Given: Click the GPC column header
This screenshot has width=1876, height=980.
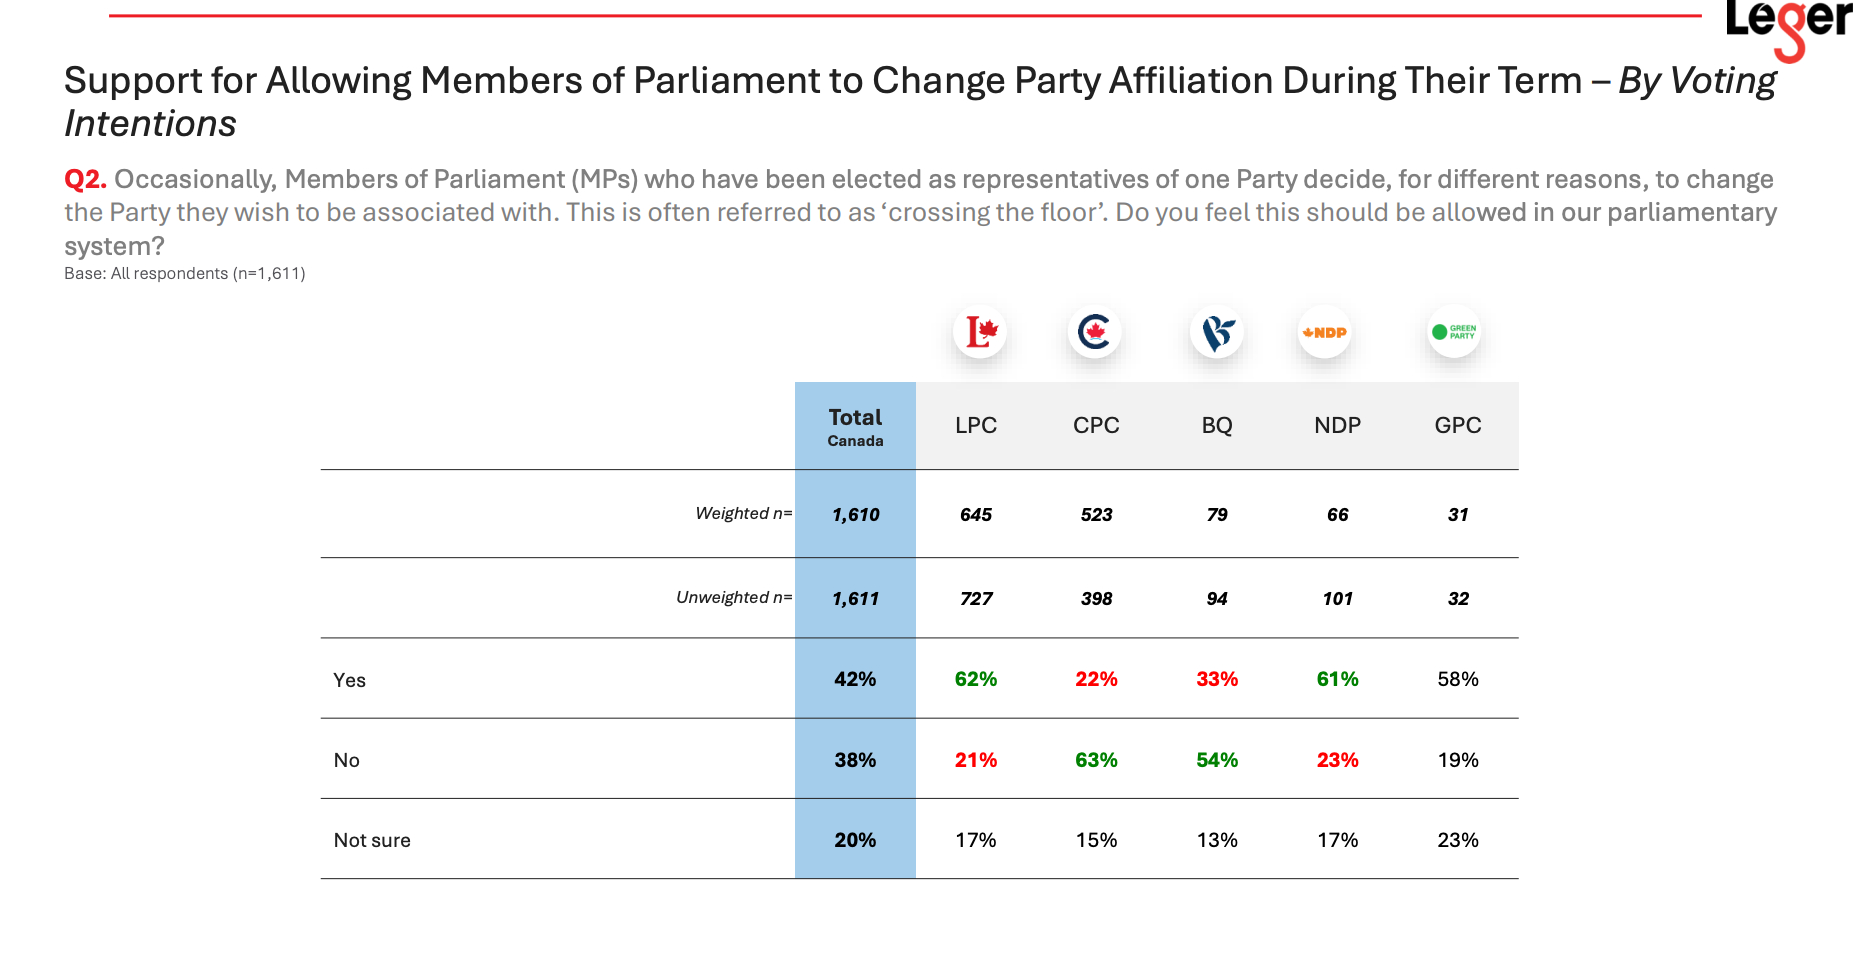Looking at the screenshot, I should (x=1458, y=426).
